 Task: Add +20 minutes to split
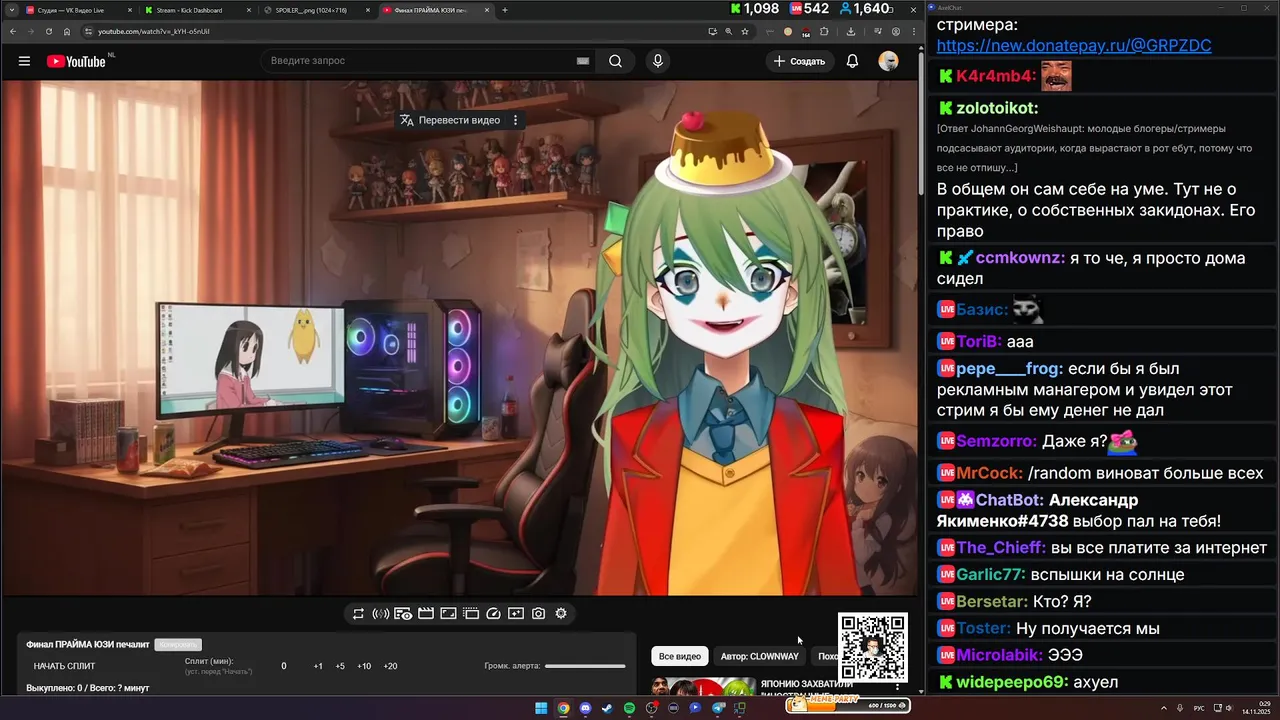point(390,666)
